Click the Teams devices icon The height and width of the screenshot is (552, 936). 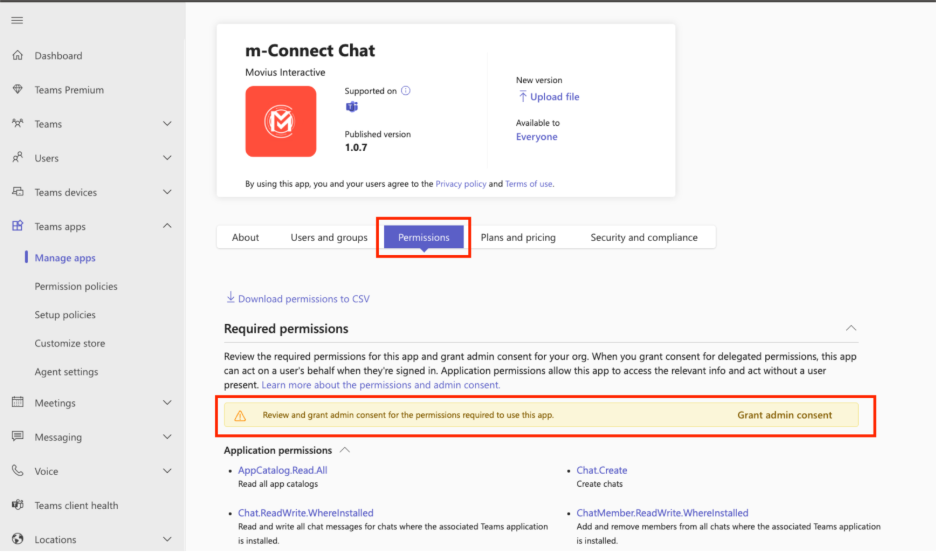(17, 192)
